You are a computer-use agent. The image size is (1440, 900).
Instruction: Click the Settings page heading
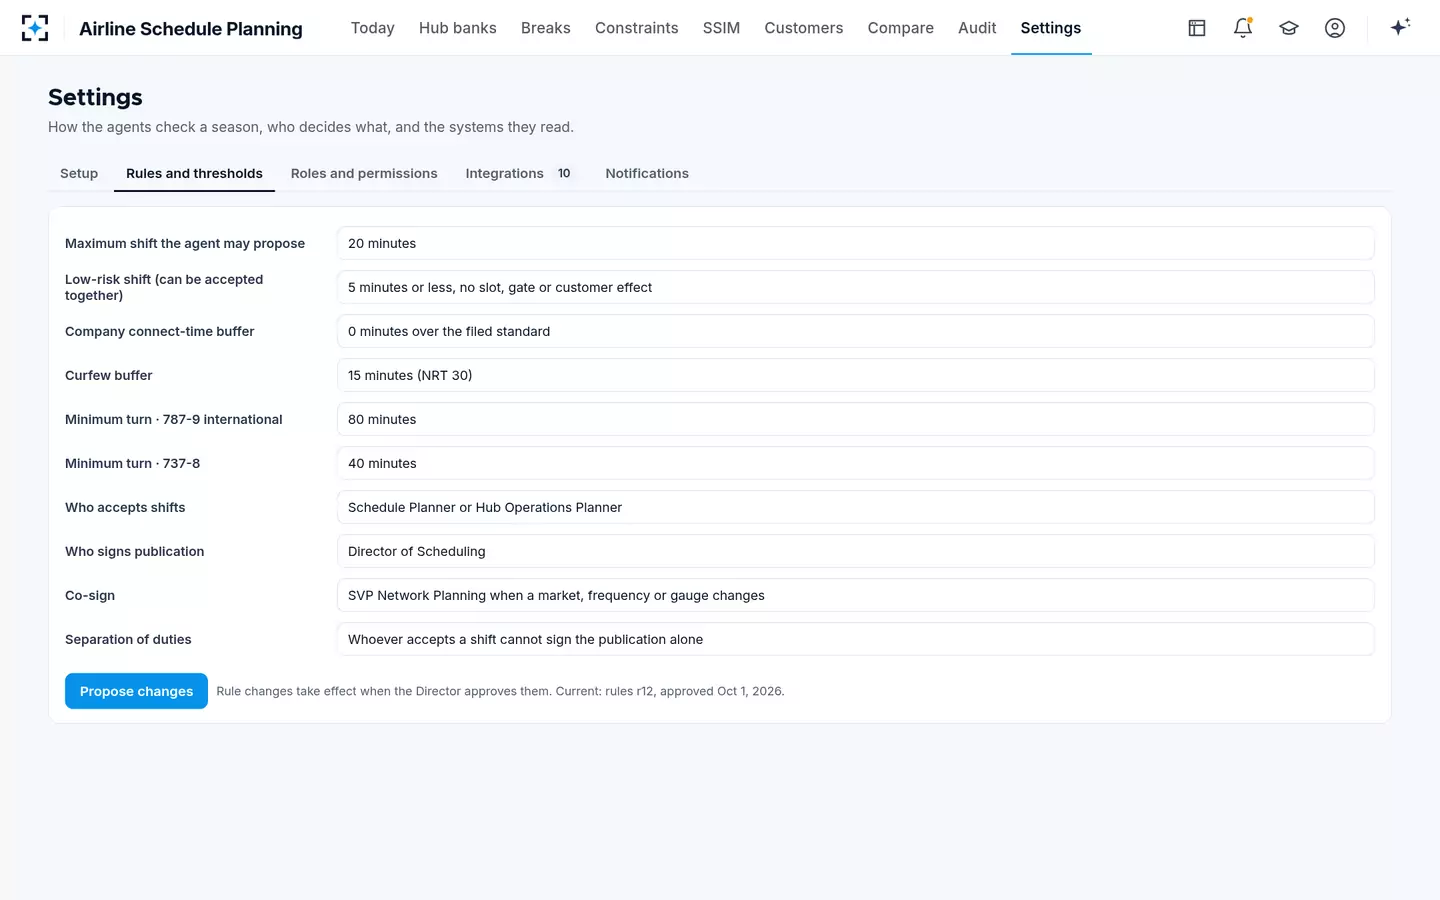pyautogui.click(x=95, y=97)
